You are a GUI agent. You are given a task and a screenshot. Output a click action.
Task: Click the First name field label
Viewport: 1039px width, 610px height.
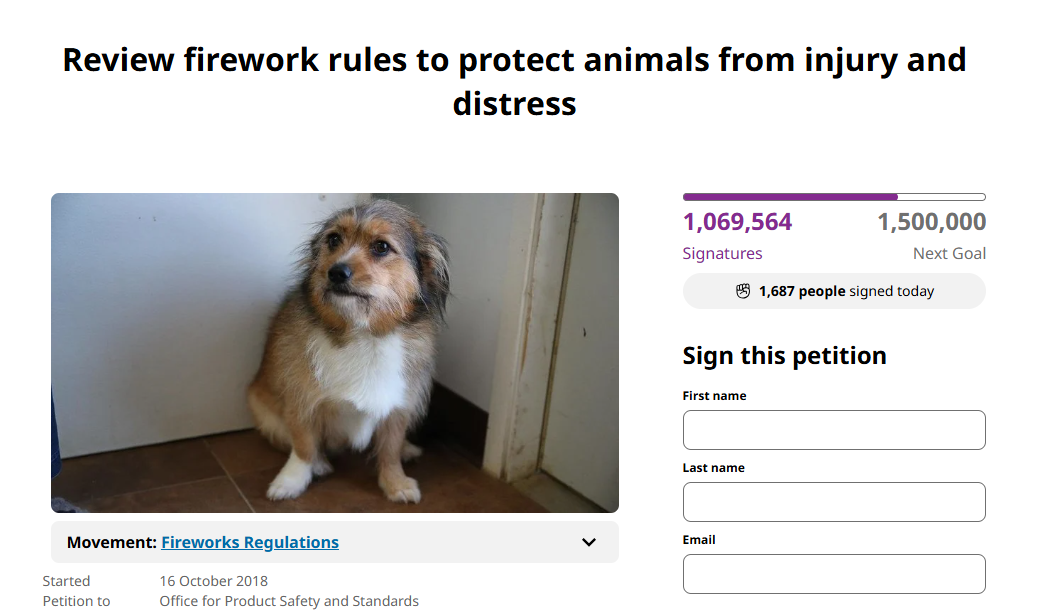tap(713, 395)
